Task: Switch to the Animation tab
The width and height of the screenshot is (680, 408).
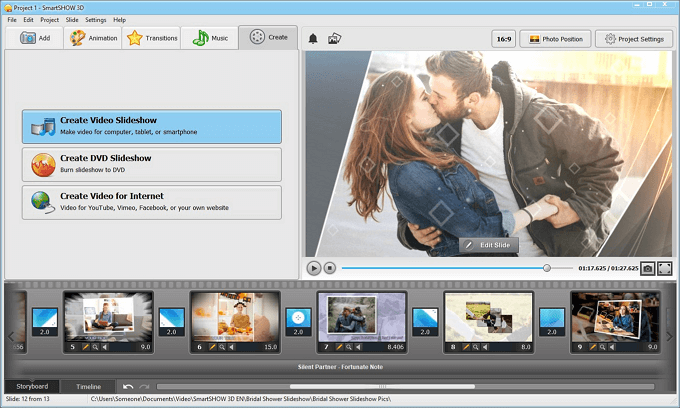Action: click(93, 38)
